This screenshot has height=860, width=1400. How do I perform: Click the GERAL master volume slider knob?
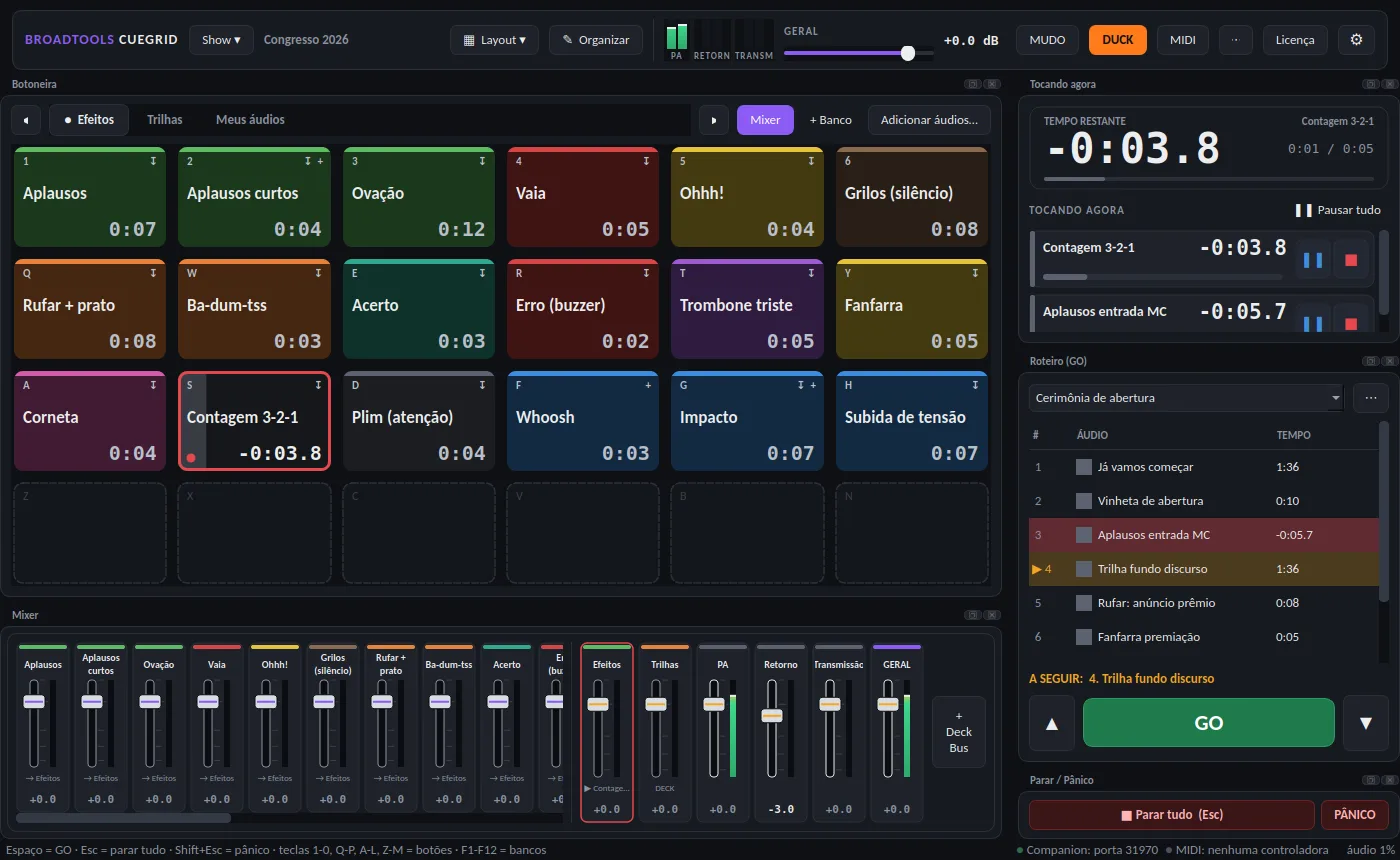pyautogui.click(x=908, y=53)
